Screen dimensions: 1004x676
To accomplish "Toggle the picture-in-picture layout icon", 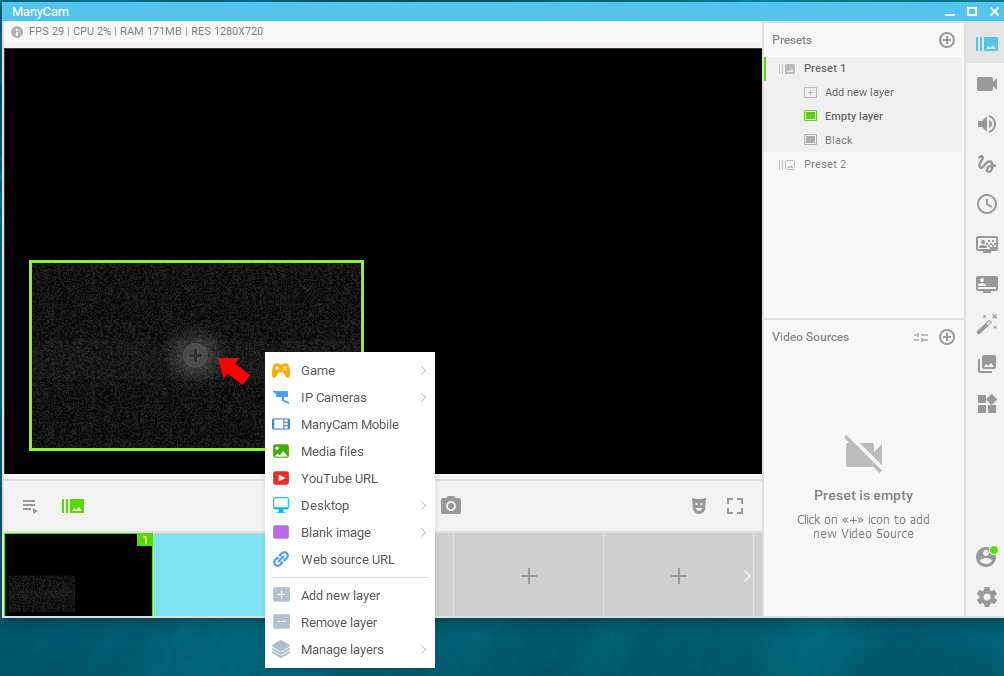I will tap(72, 506).
